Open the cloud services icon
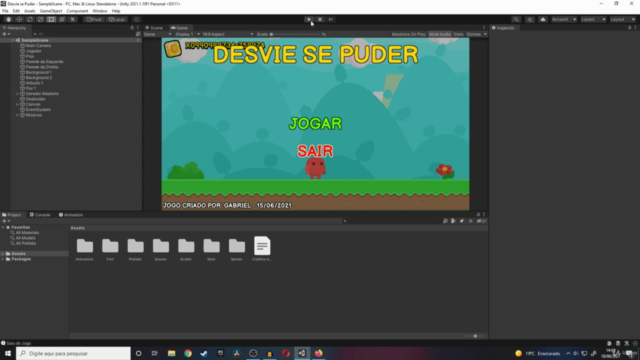Viewport: 640px width, 360px height. click(543, 20)
